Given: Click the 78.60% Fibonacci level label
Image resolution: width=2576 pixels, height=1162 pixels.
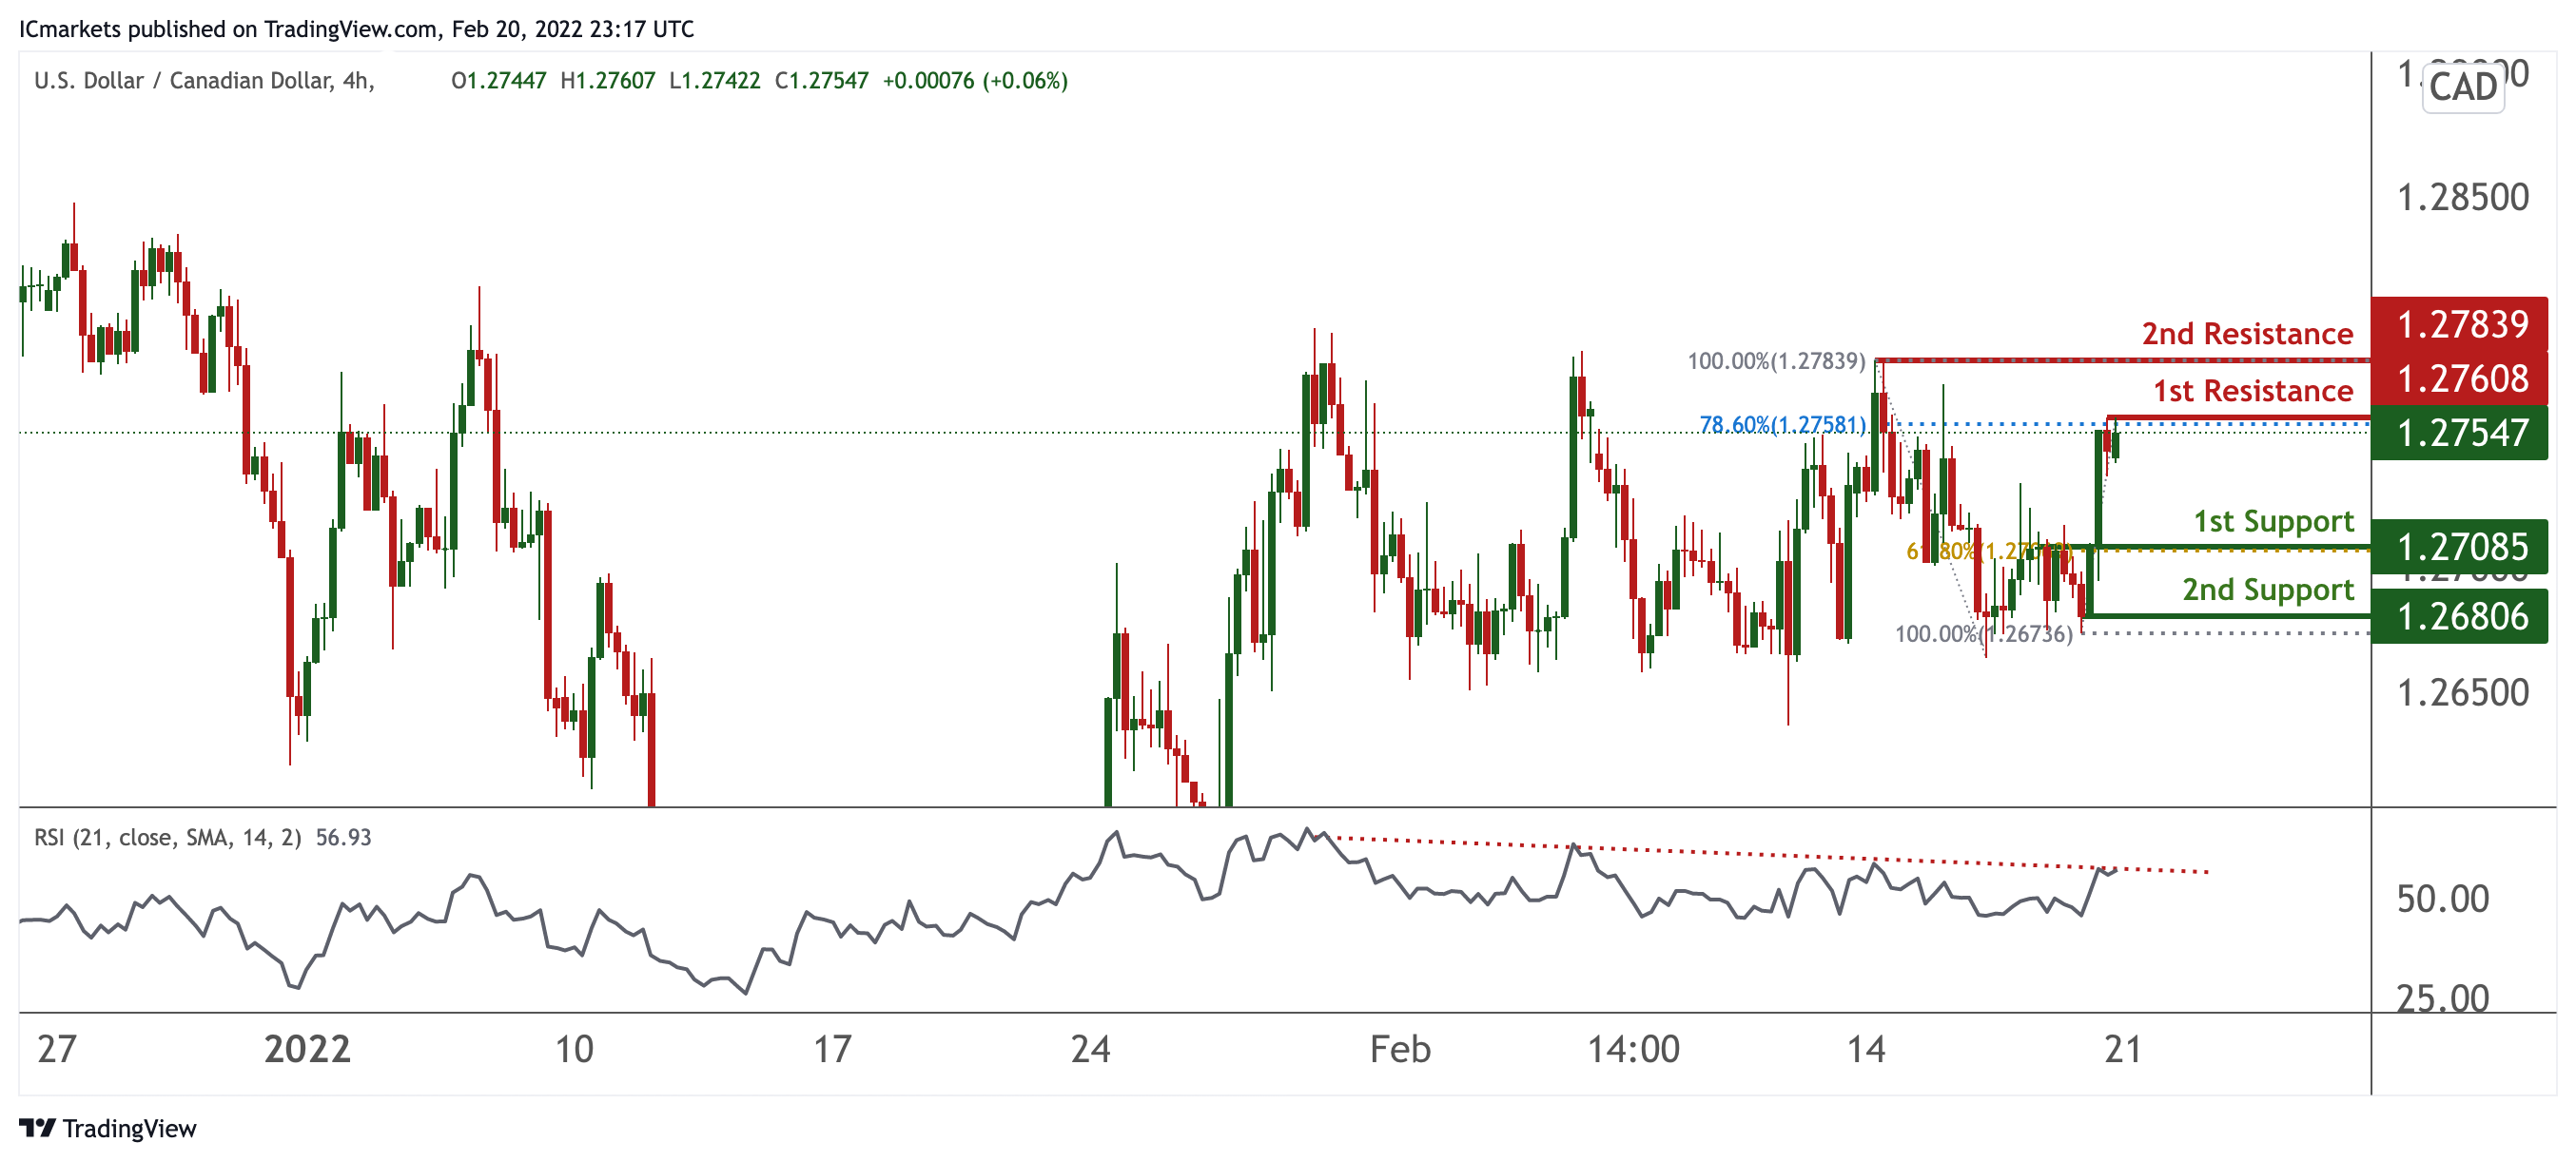Looking at the screenshot, I should [x=1782, y=425].
